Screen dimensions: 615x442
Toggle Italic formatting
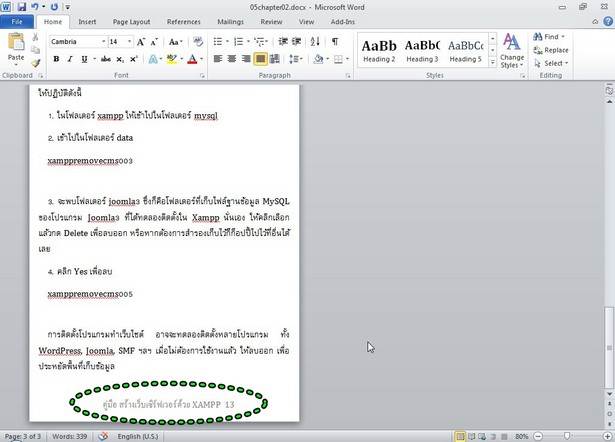coord(70,59)
